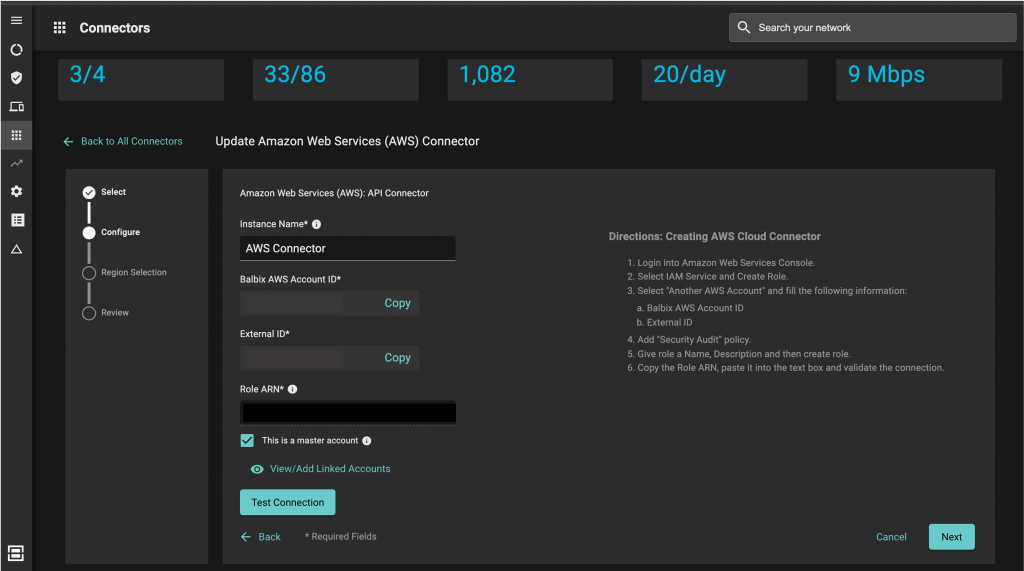
Task: Click the Update Amazon Web Services Connector heading
Action: coord(347,141)
